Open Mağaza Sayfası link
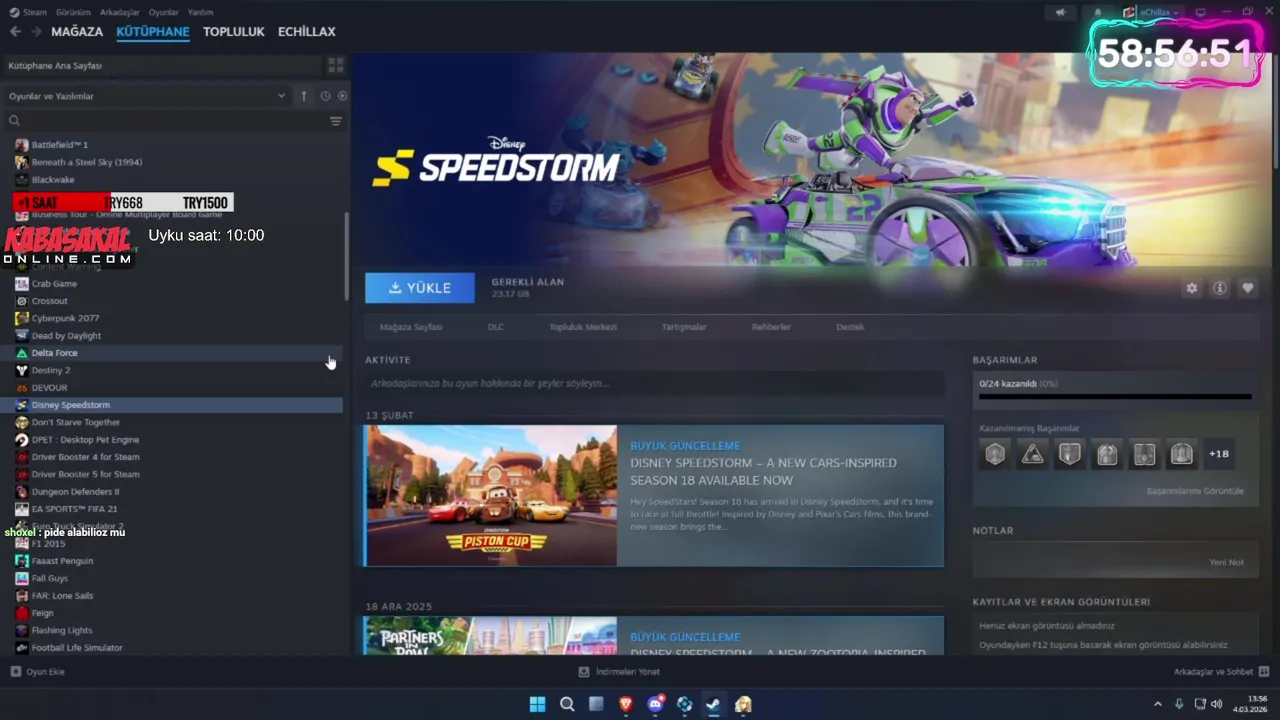 tap(411, 327)
